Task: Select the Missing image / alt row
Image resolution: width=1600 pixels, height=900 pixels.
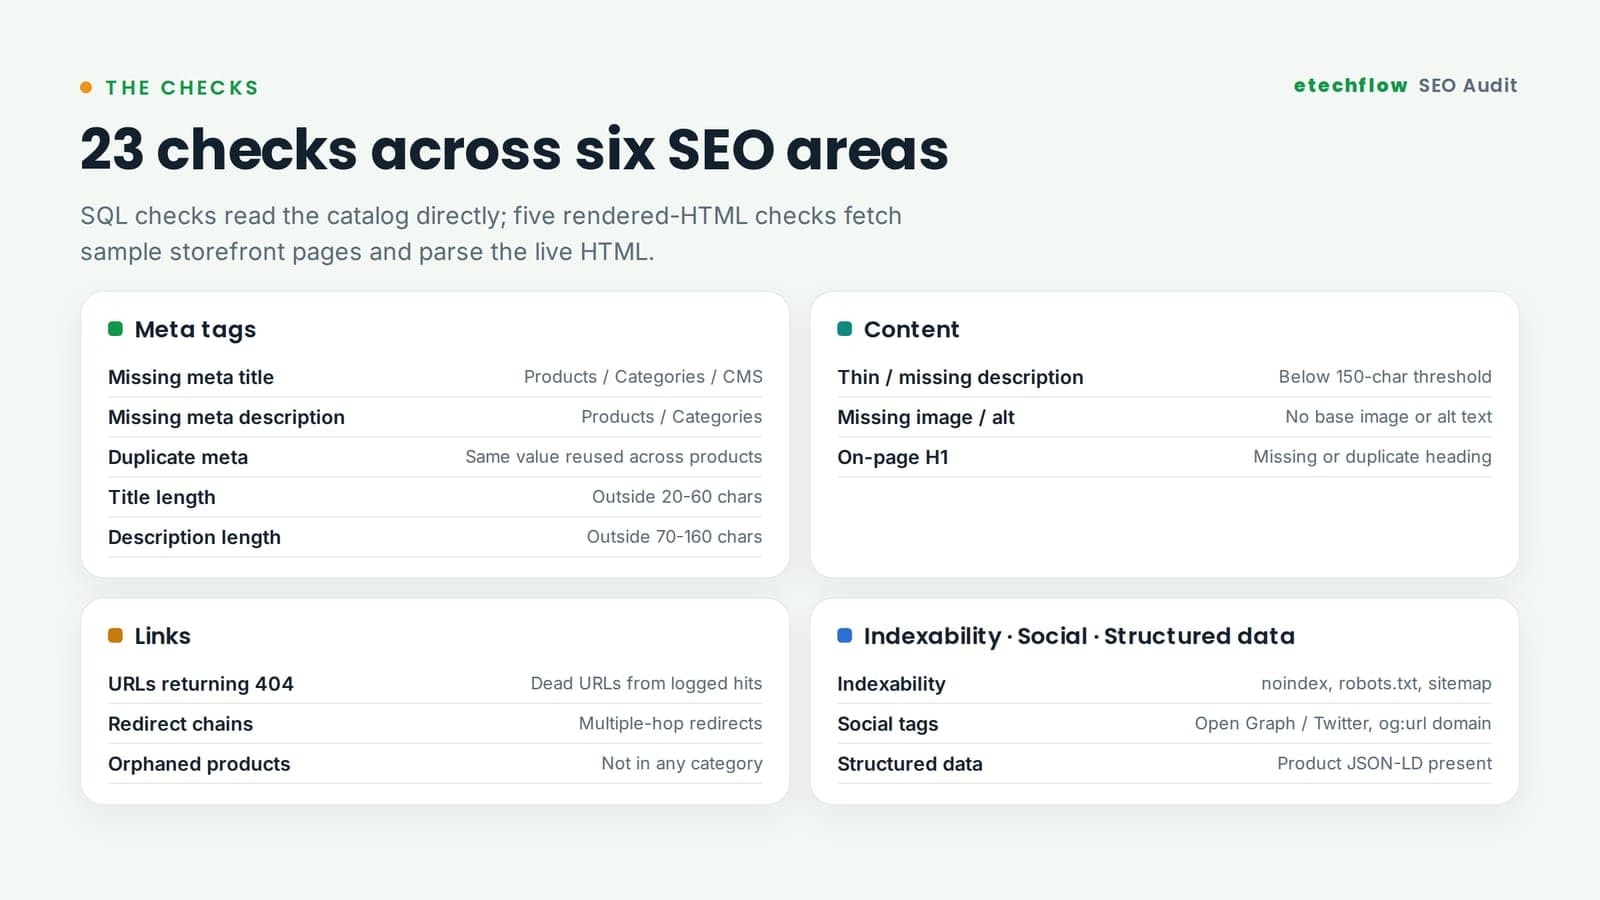Action: point(1164,417)
